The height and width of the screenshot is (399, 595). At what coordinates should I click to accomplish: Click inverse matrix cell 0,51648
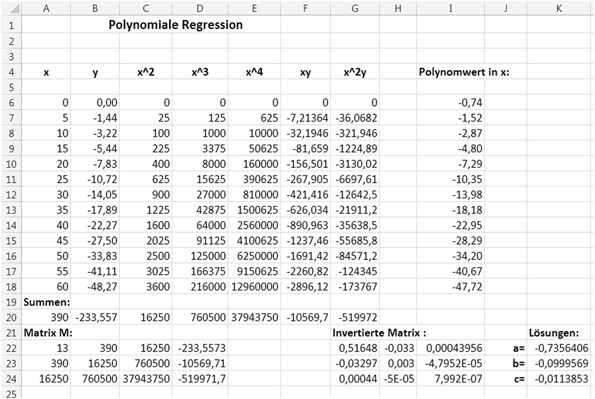tap(355, 348)
